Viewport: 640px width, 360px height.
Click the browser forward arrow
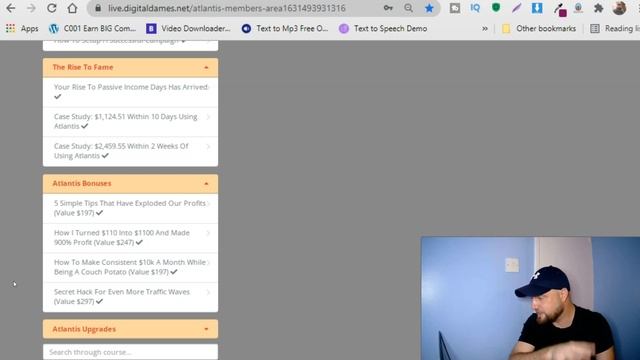tap(31, 8)
